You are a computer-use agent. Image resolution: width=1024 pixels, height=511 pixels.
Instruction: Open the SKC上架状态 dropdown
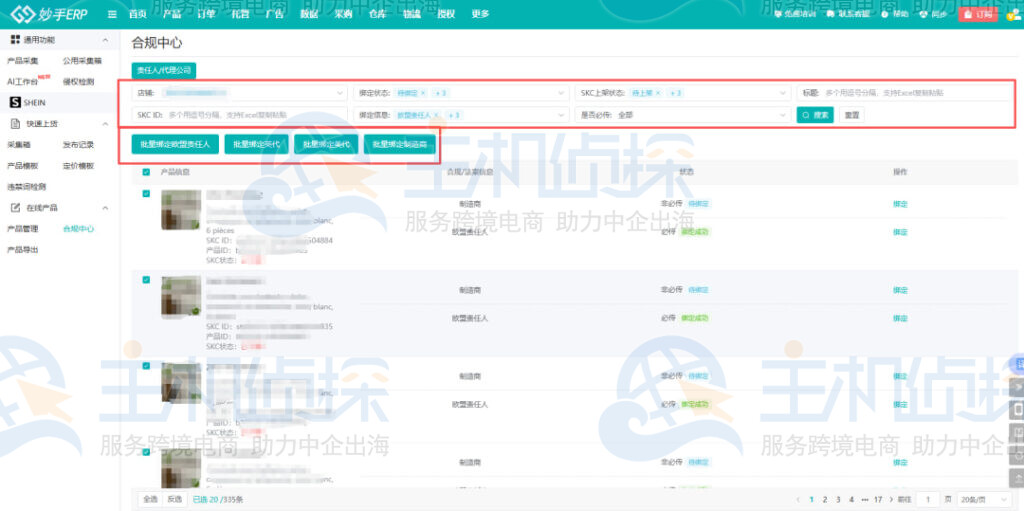[682, 93]
